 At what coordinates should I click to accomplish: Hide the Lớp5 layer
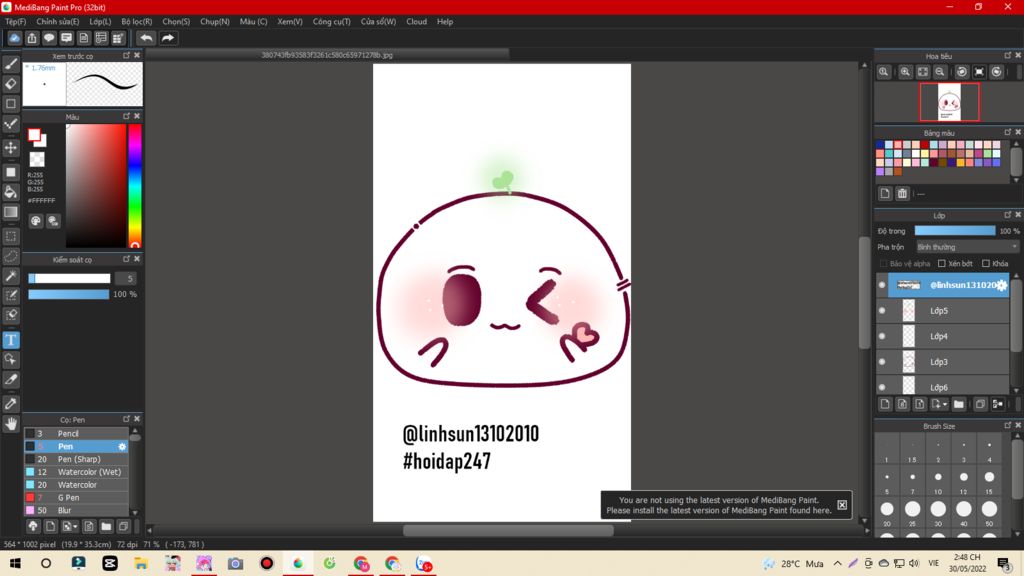pyautogui.click(x=882, y=310)
